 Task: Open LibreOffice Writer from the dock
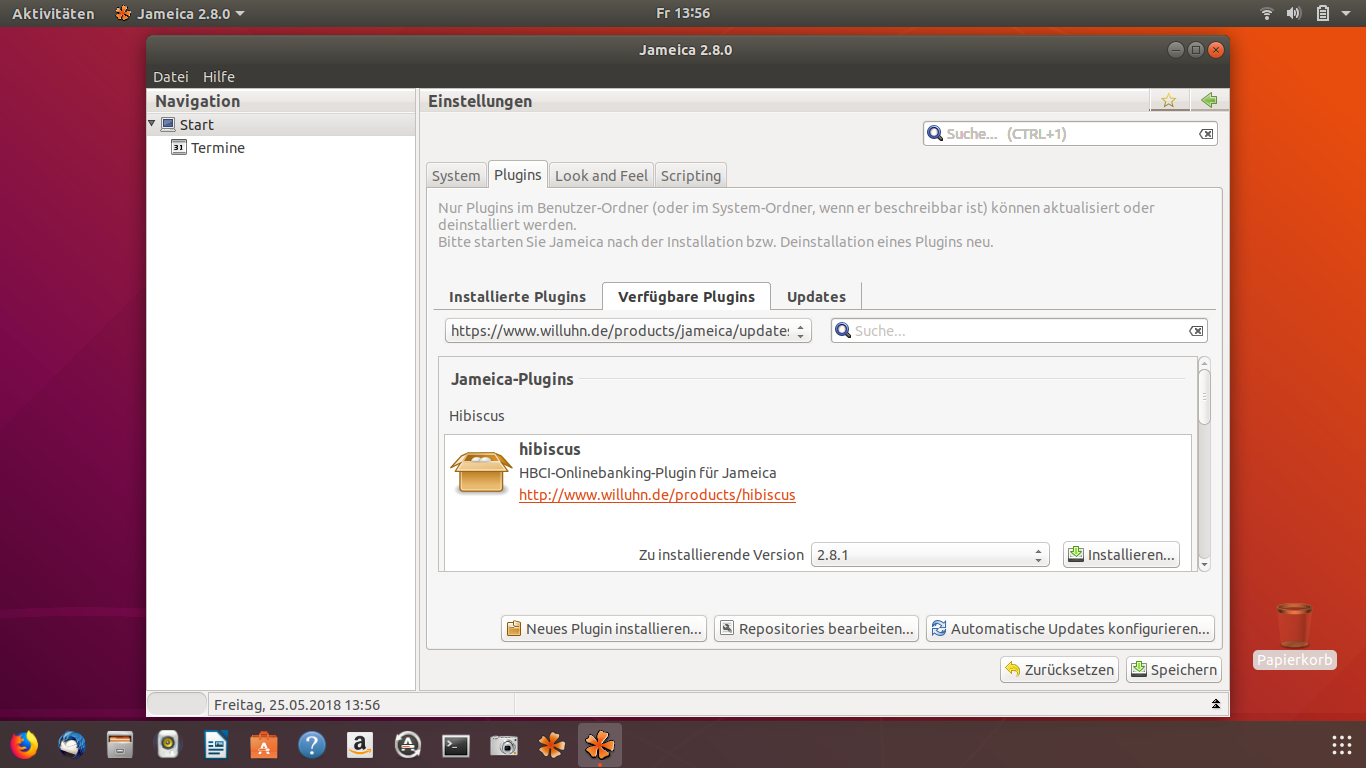(216, 745)
